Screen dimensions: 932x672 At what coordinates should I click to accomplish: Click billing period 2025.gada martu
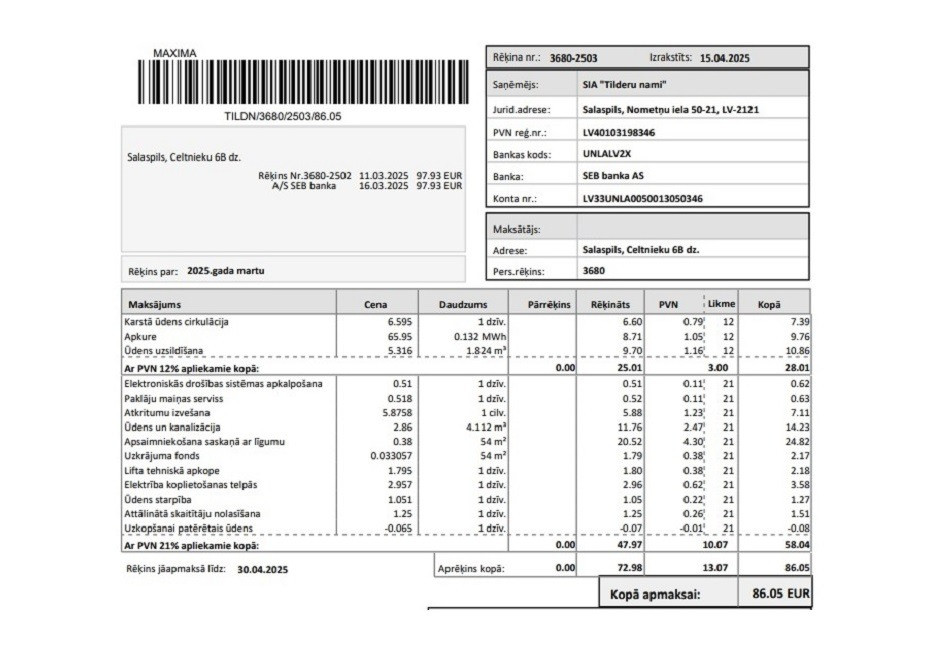click(x=226, y=271)
